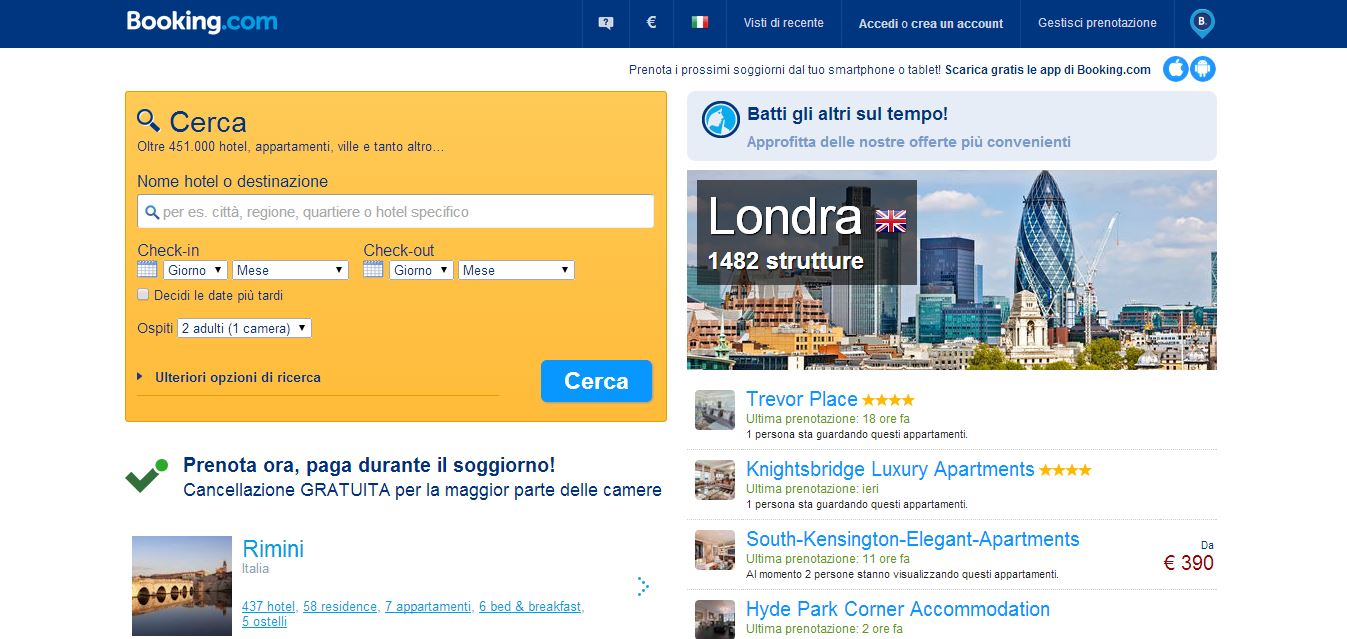Click the blue Cerca search button
The width and height of the screenshot is (1347, 639).
[596, 381]
